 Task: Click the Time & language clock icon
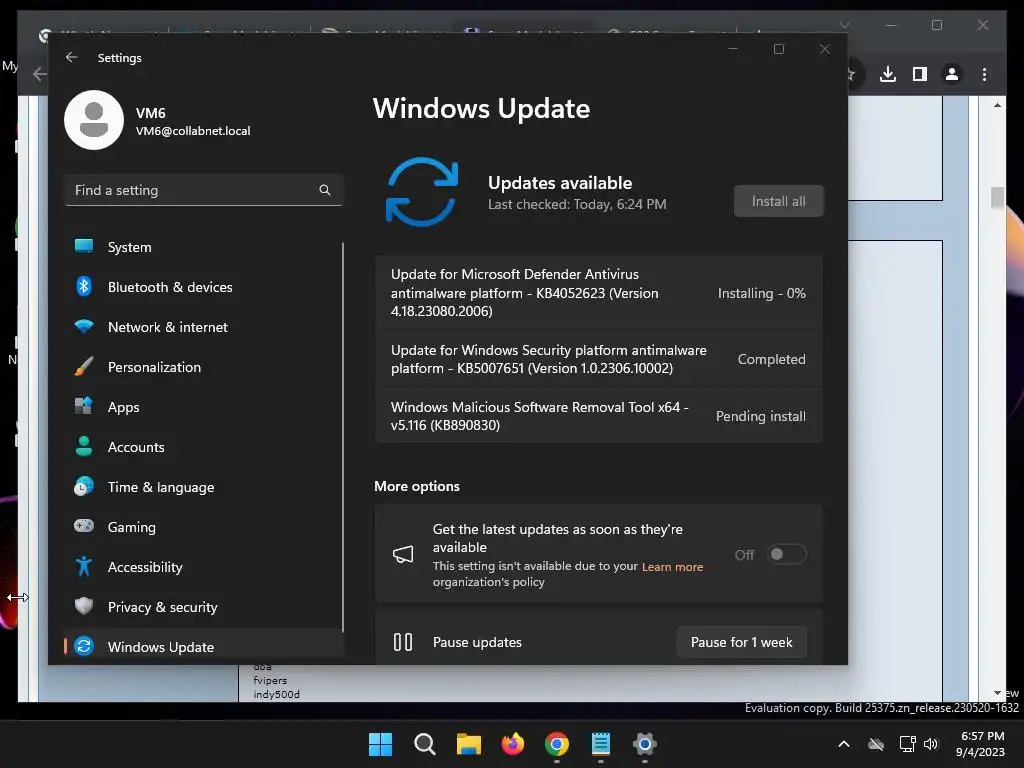coord(84,487)
